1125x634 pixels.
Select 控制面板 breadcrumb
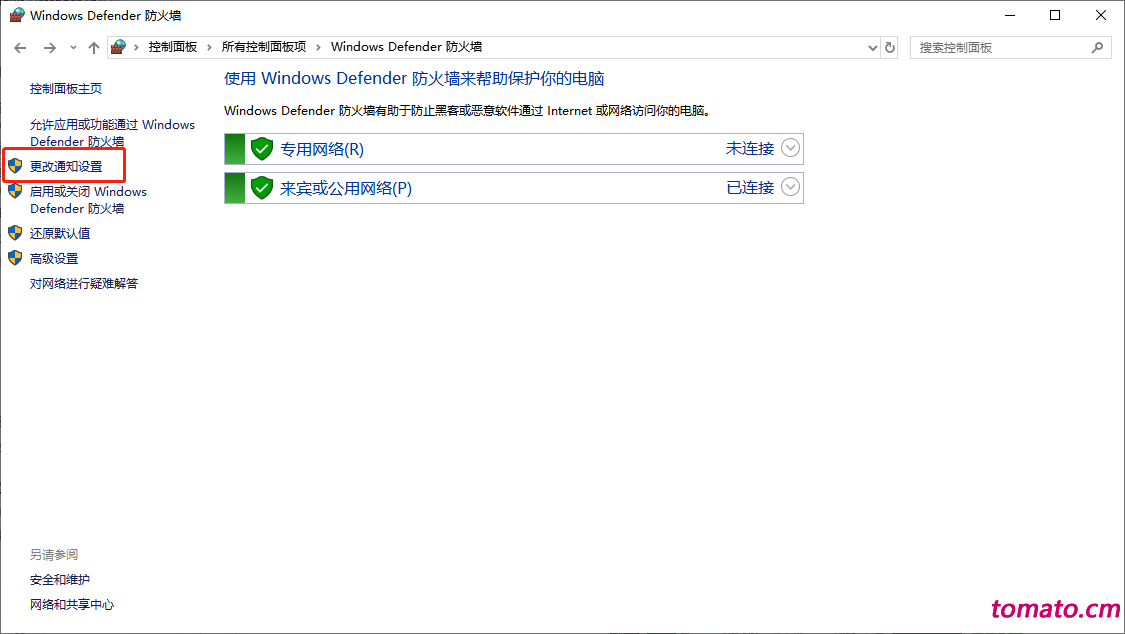click(x=172, y=47)
